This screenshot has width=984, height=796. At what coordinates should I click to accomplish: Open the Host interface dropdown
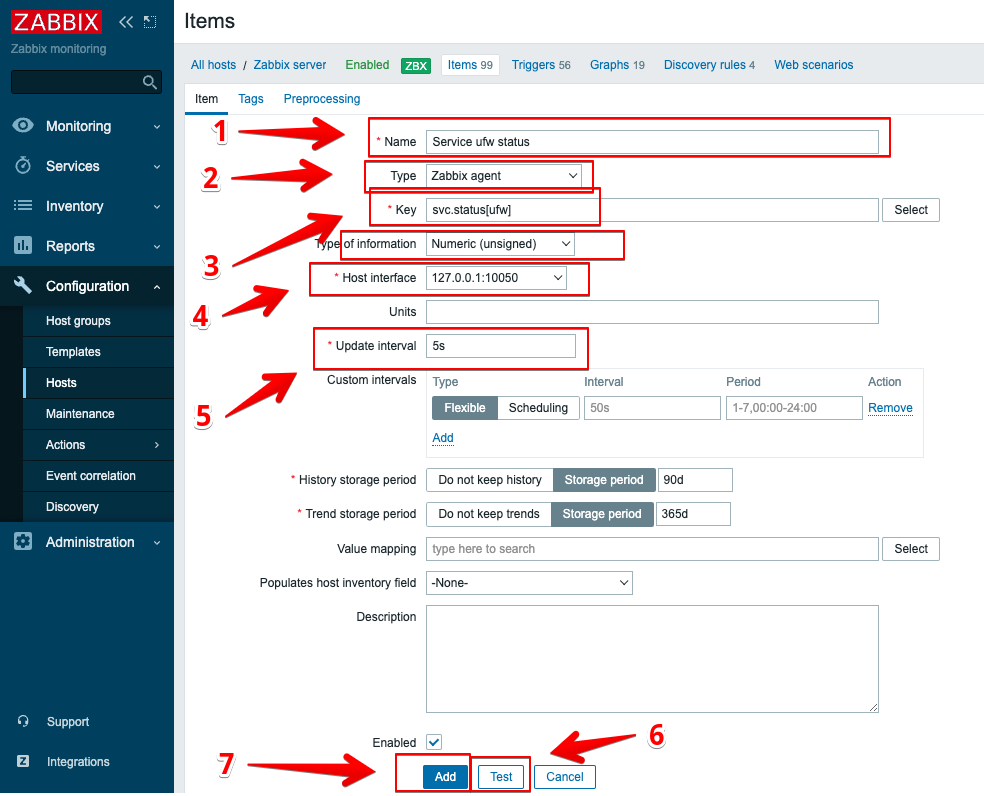(496, 277)
